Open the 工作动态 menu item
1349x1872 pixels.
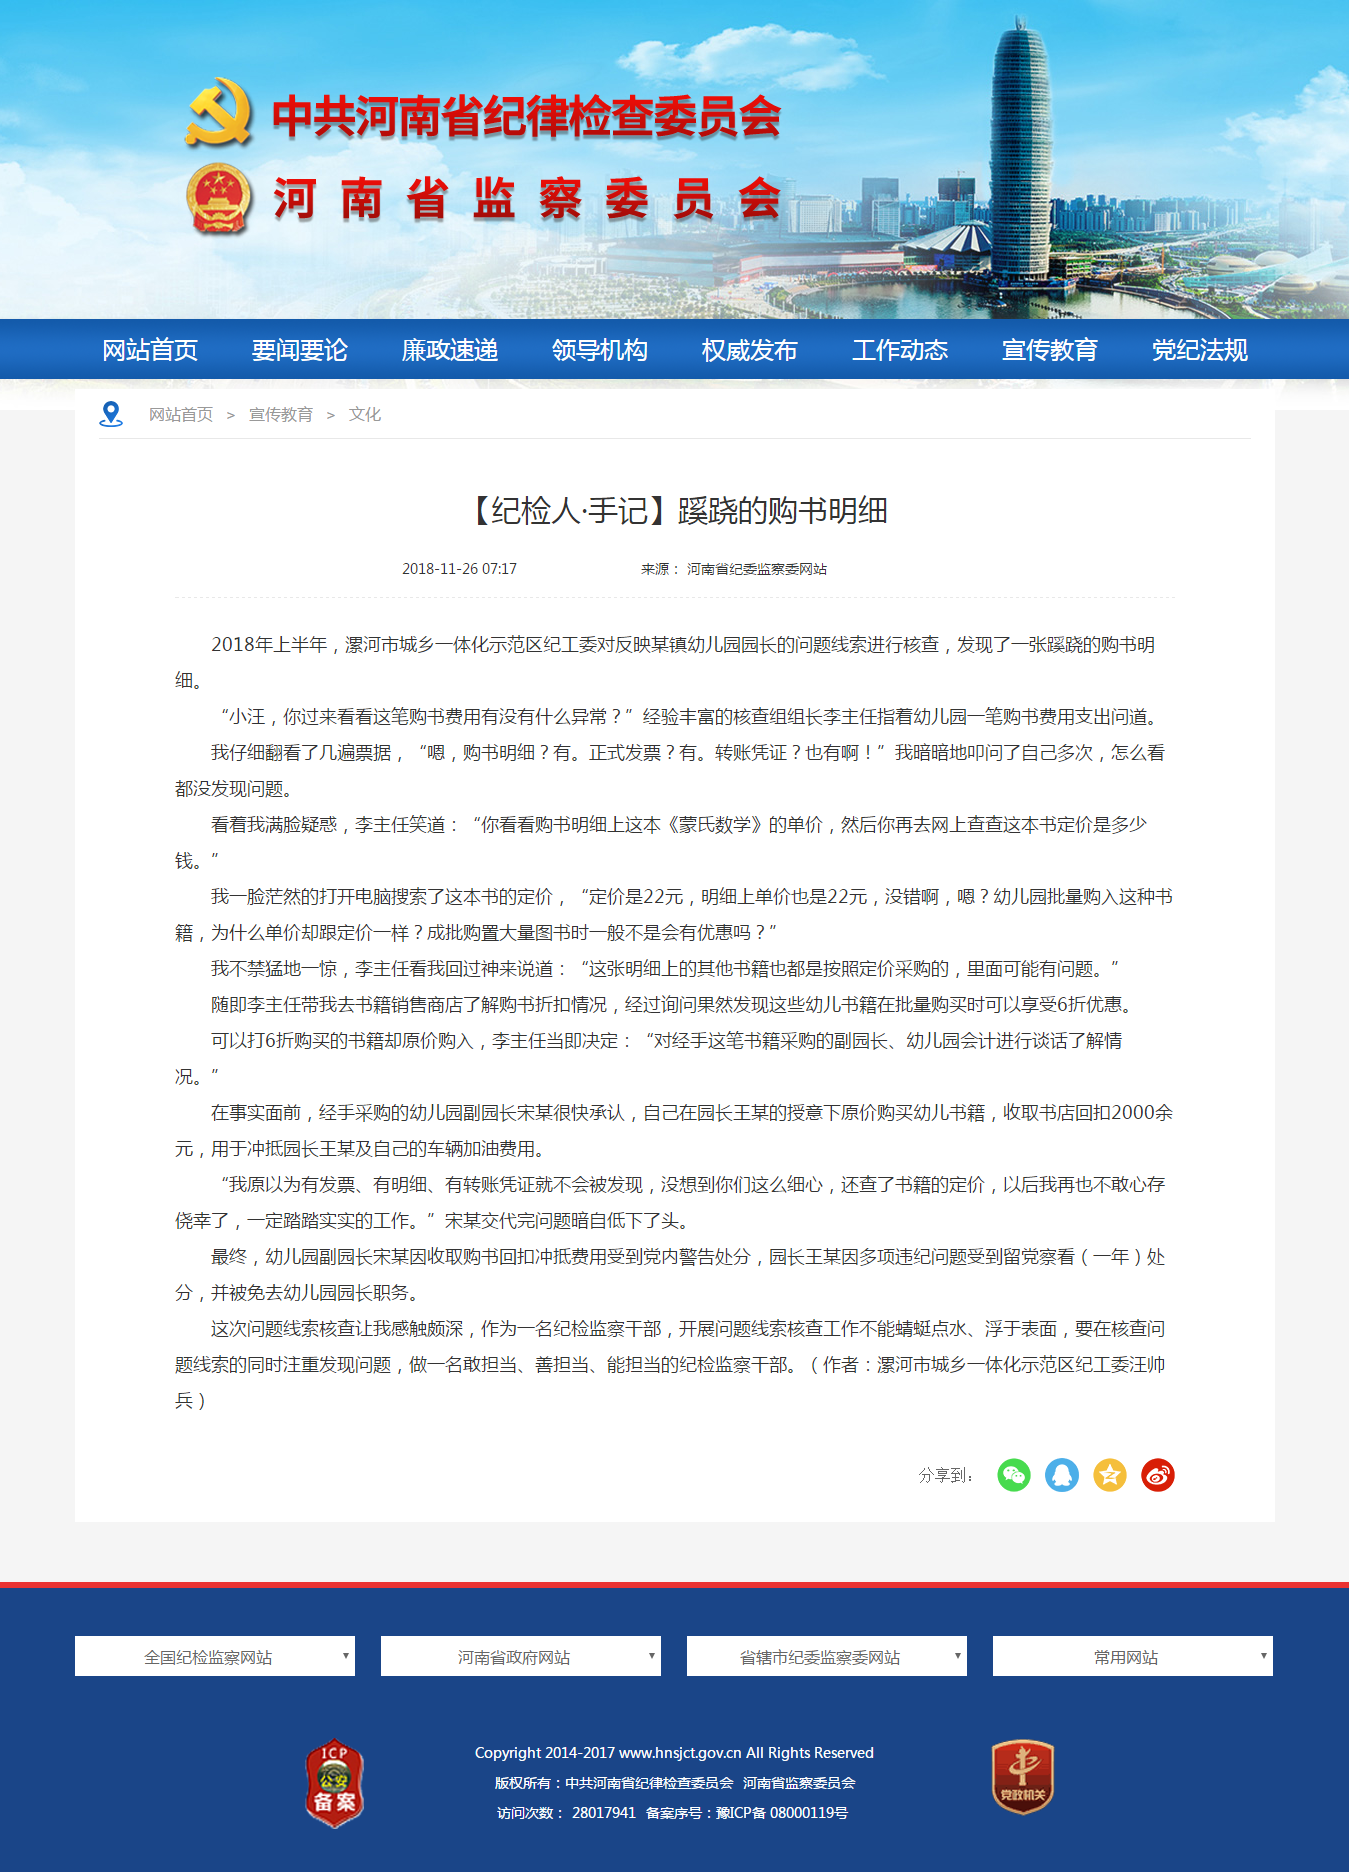[900, 350]
